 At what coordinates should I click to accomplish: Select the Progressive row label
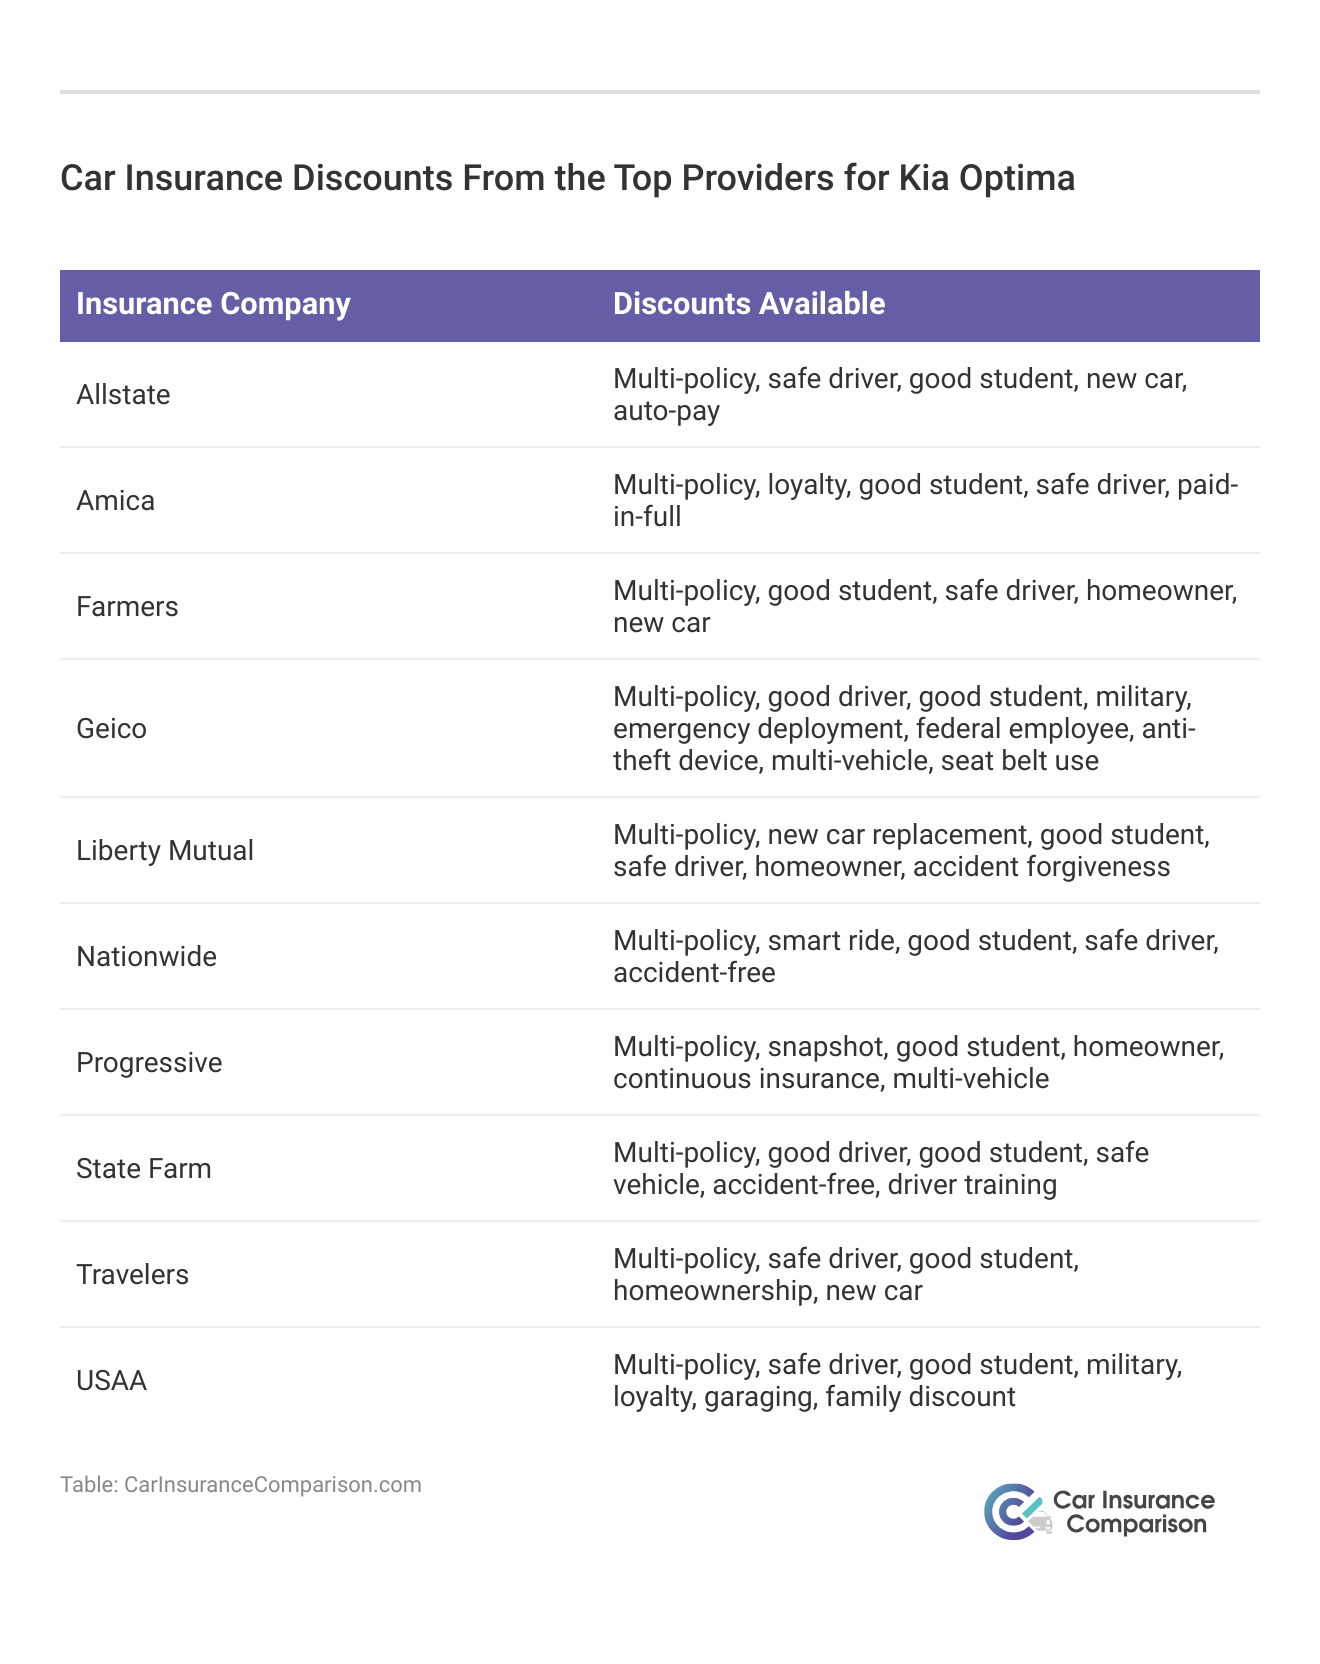149,1062
